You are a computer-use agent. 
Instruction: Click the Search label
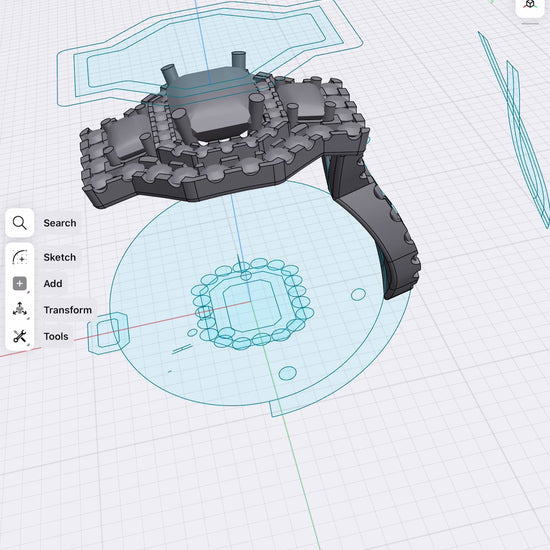[x=60, y=223]
